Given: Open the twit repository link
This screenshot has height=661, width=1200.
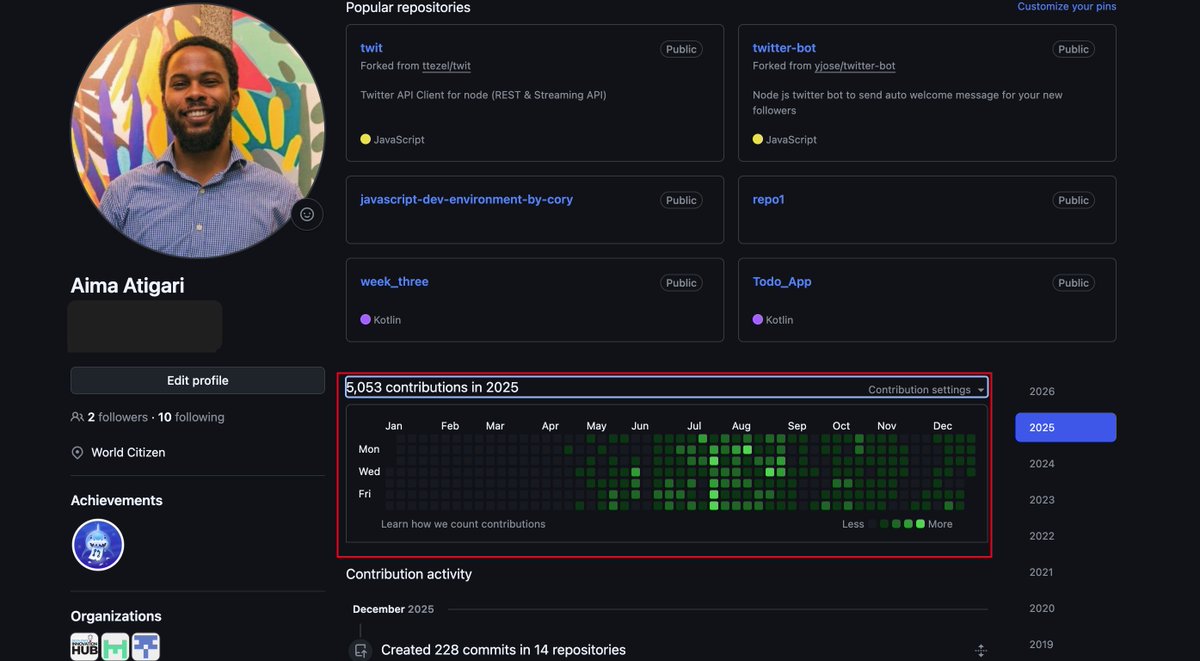Looking at the screenshot, I should [371, 47].
